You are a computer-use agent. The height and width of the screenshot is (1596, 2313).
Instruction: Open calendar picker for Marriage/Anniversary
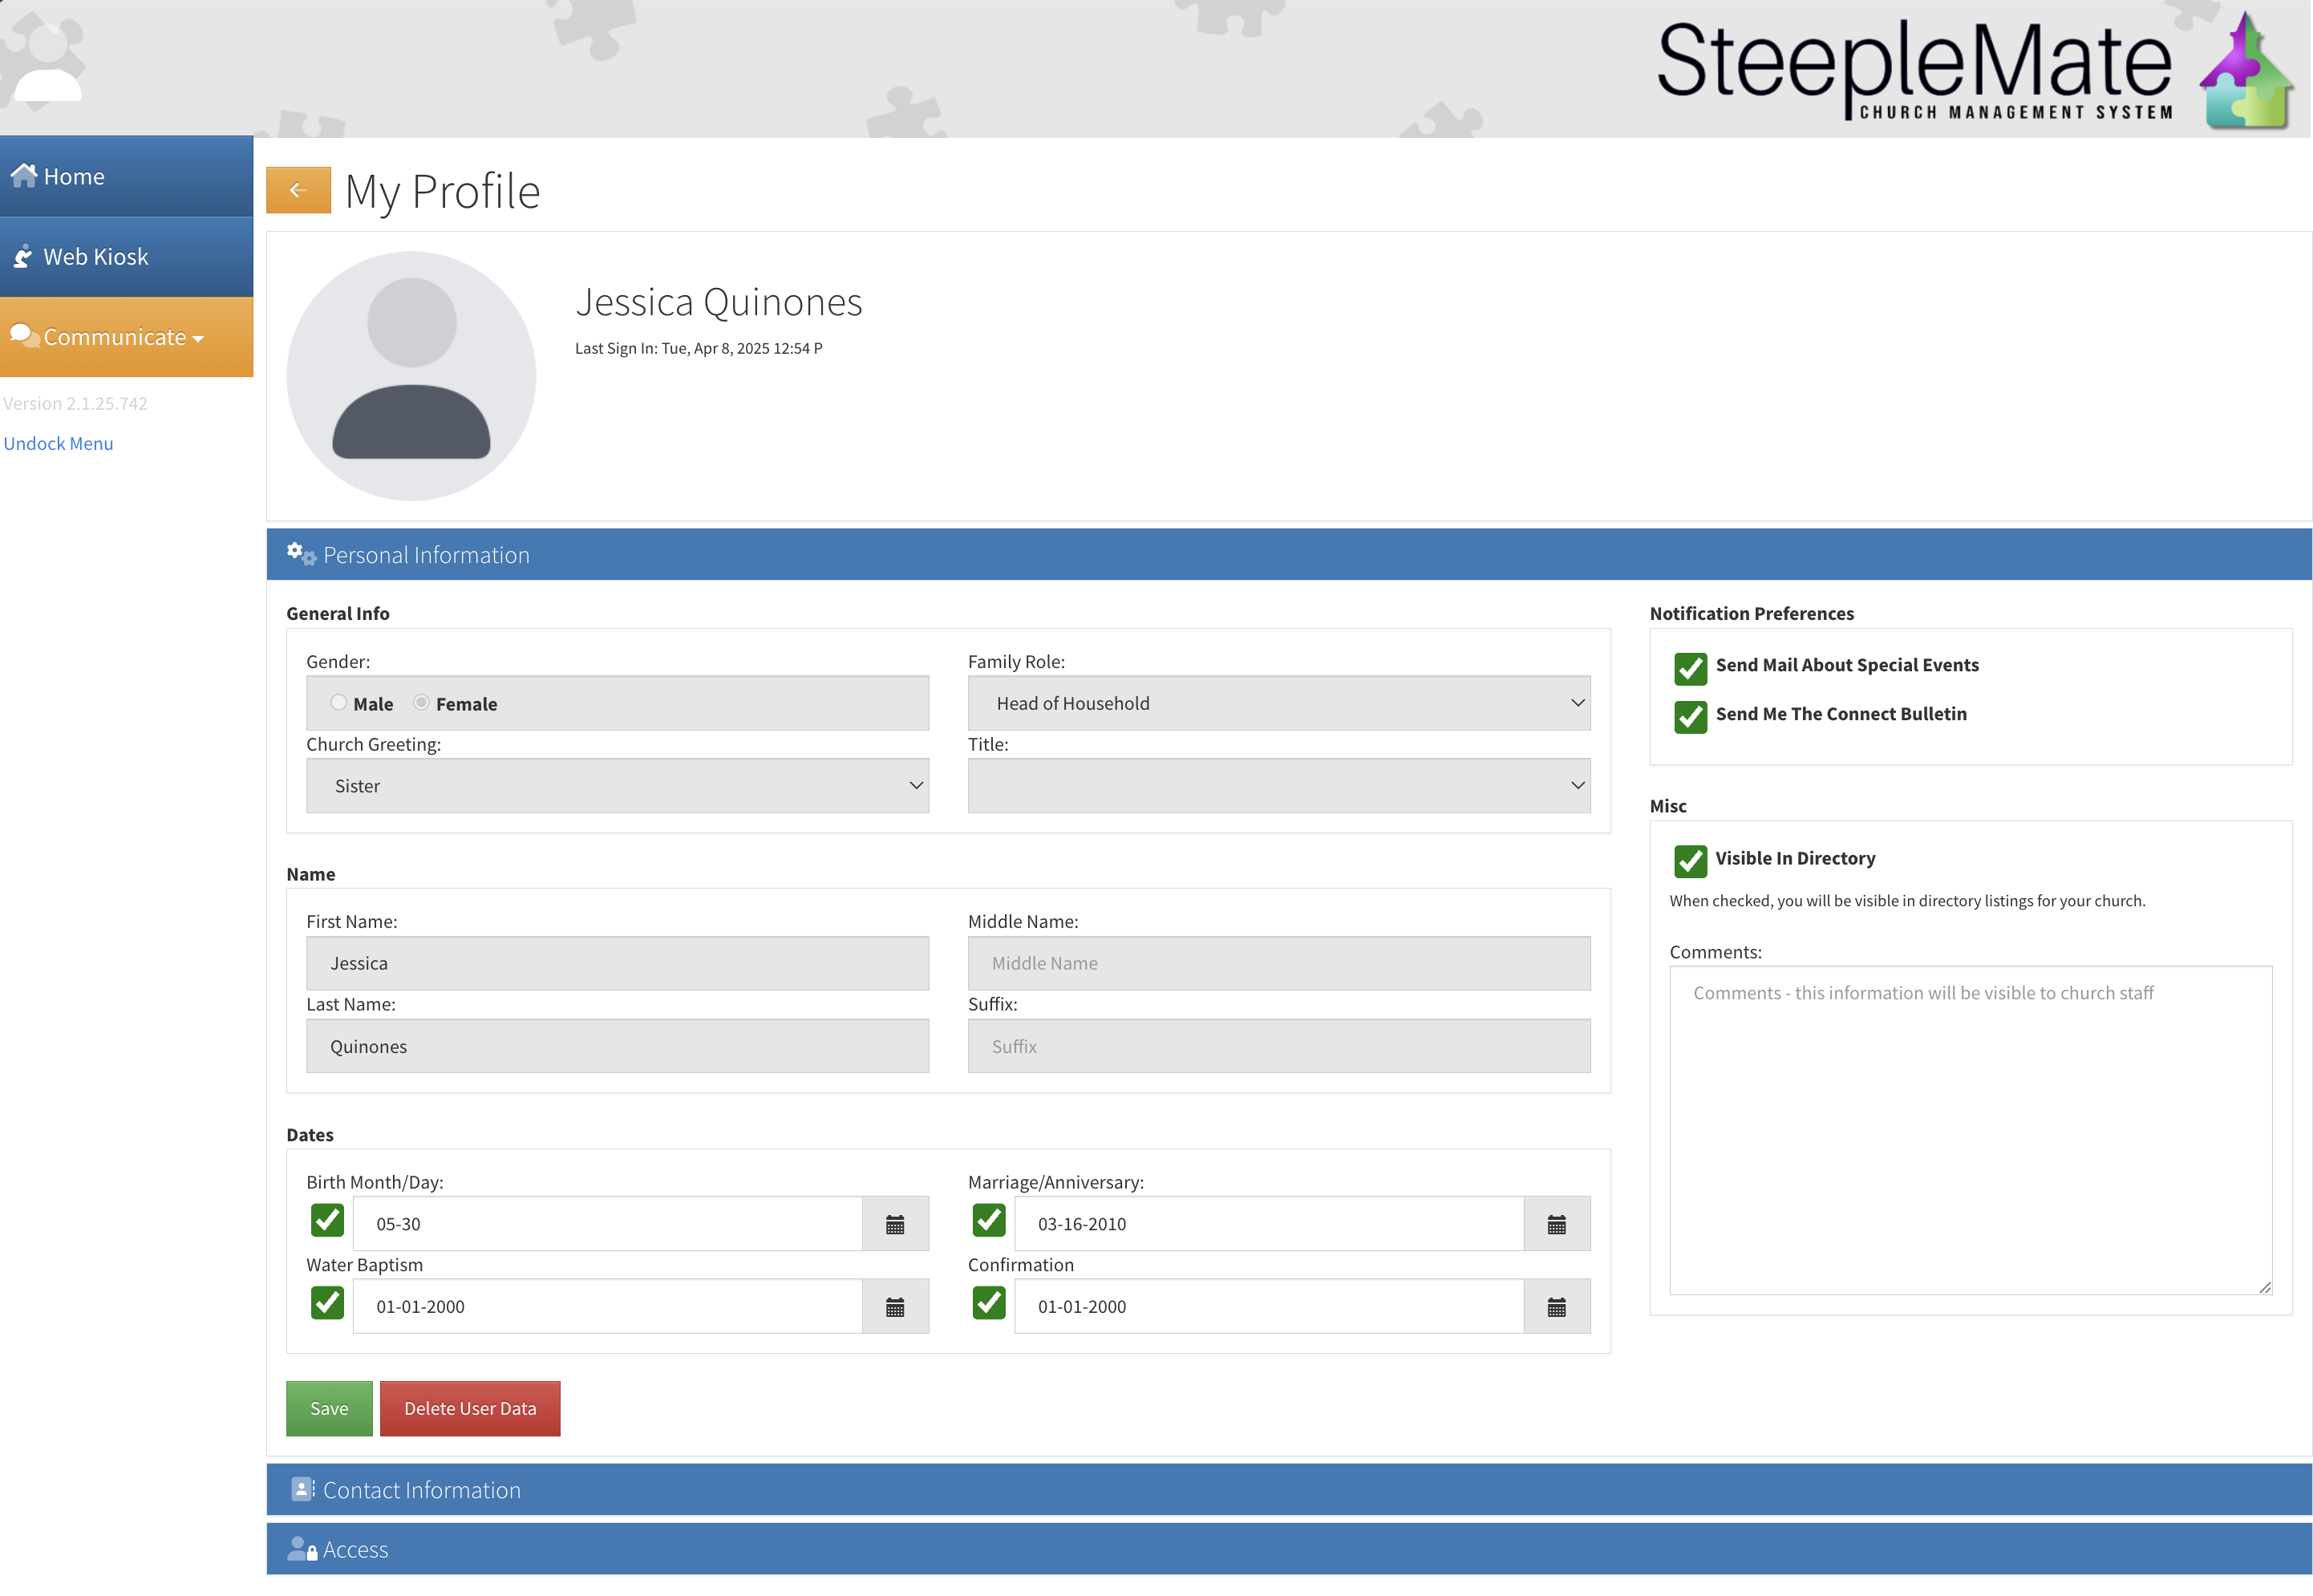[1557, 1224]
